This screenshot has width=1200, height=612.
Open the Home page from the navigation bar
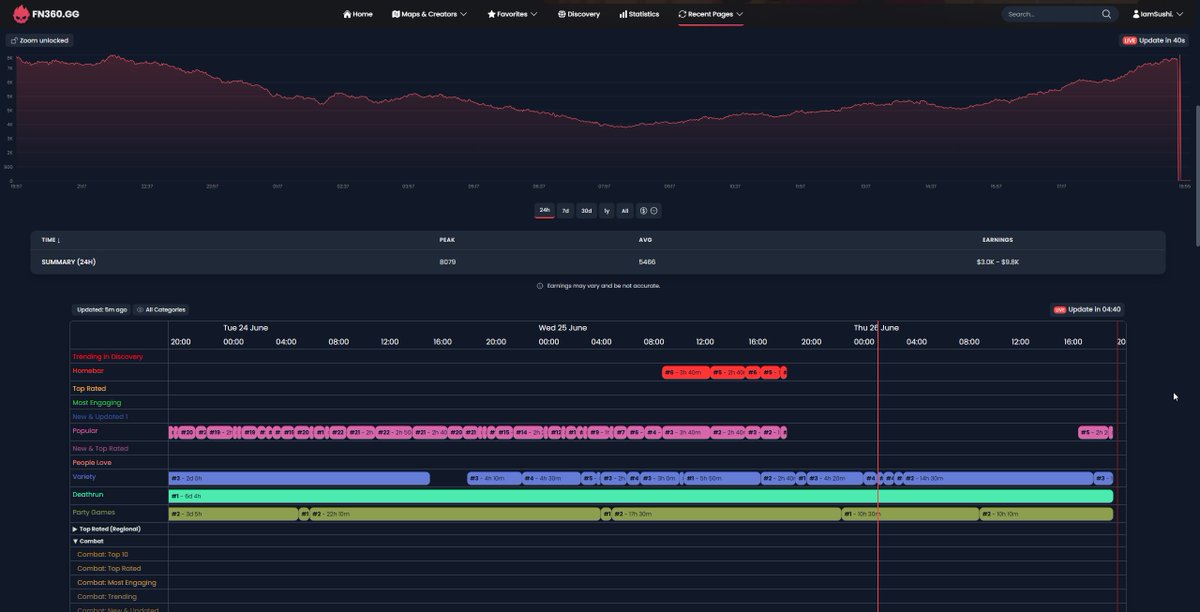click(x=358, y=14)
